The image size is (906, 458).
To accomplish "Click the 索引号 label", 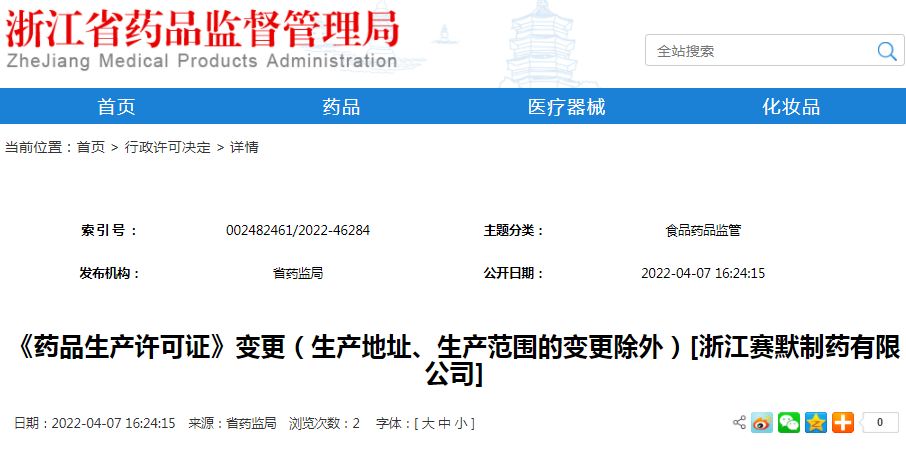I will [x=109, y=230].
